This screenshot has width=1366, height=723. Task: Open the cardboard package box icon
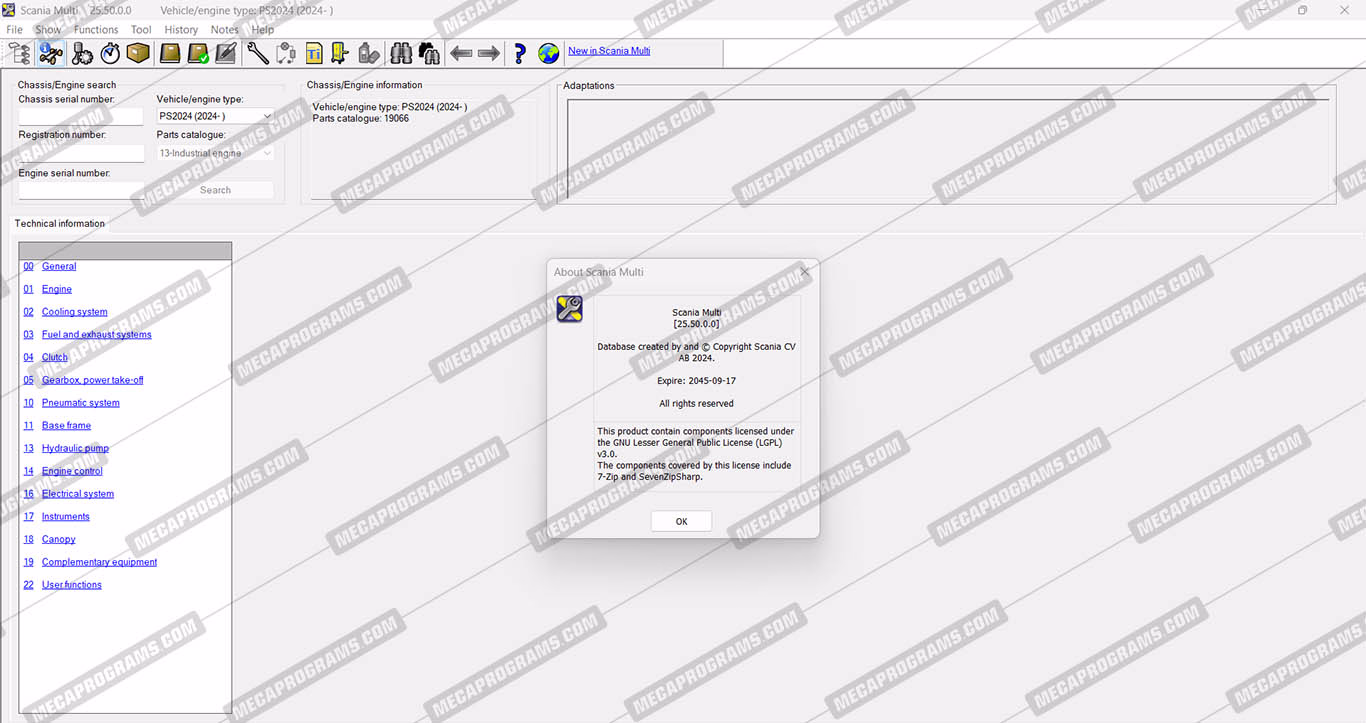[138, 53]
